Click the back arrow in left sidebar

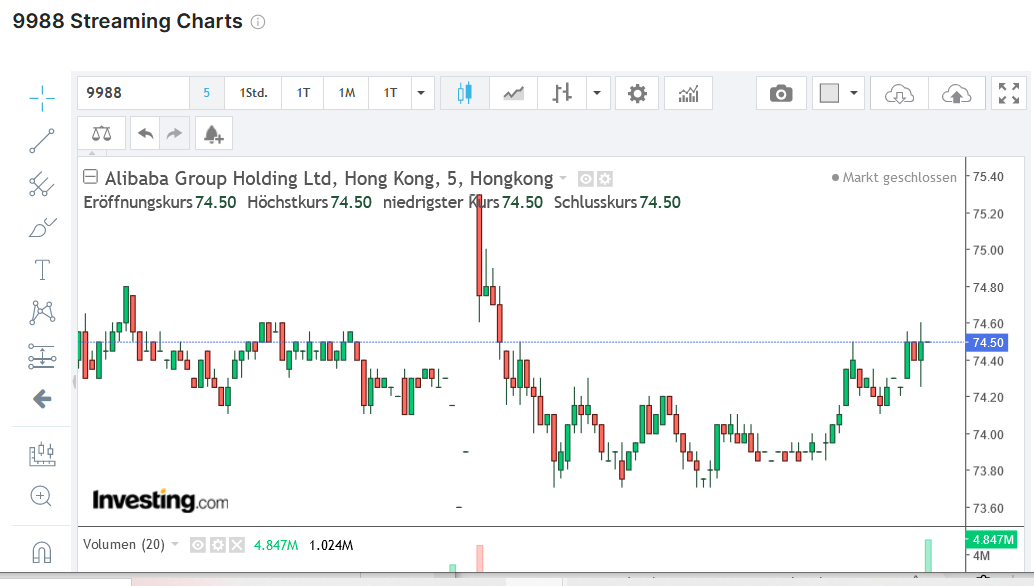tap(42, 399)
